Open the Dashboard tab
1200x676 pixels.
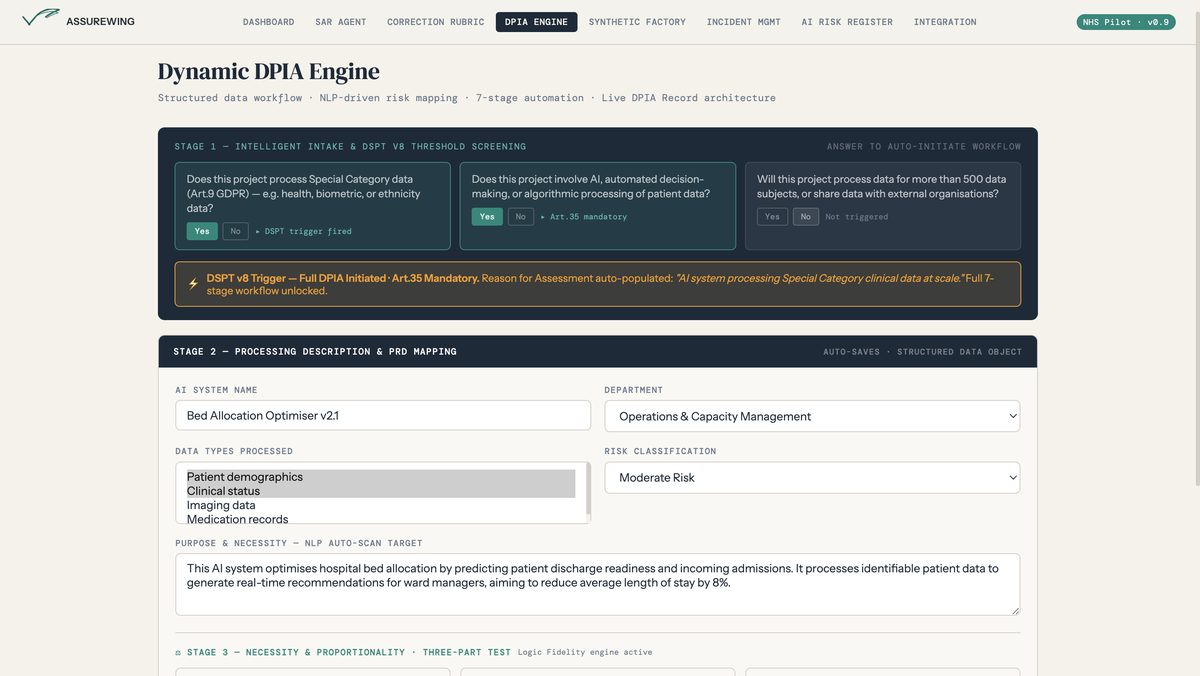click(269, 22)
